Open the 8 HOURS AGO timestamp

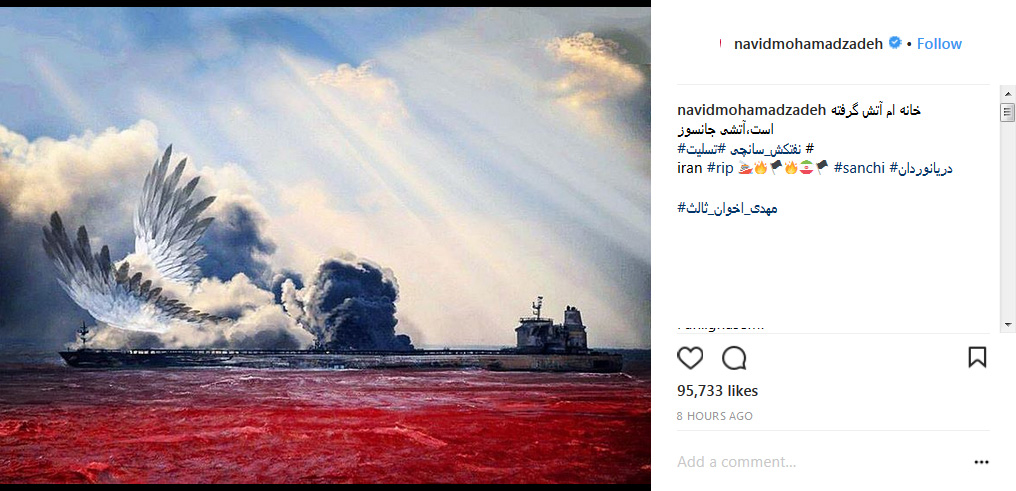coord(715,417)
